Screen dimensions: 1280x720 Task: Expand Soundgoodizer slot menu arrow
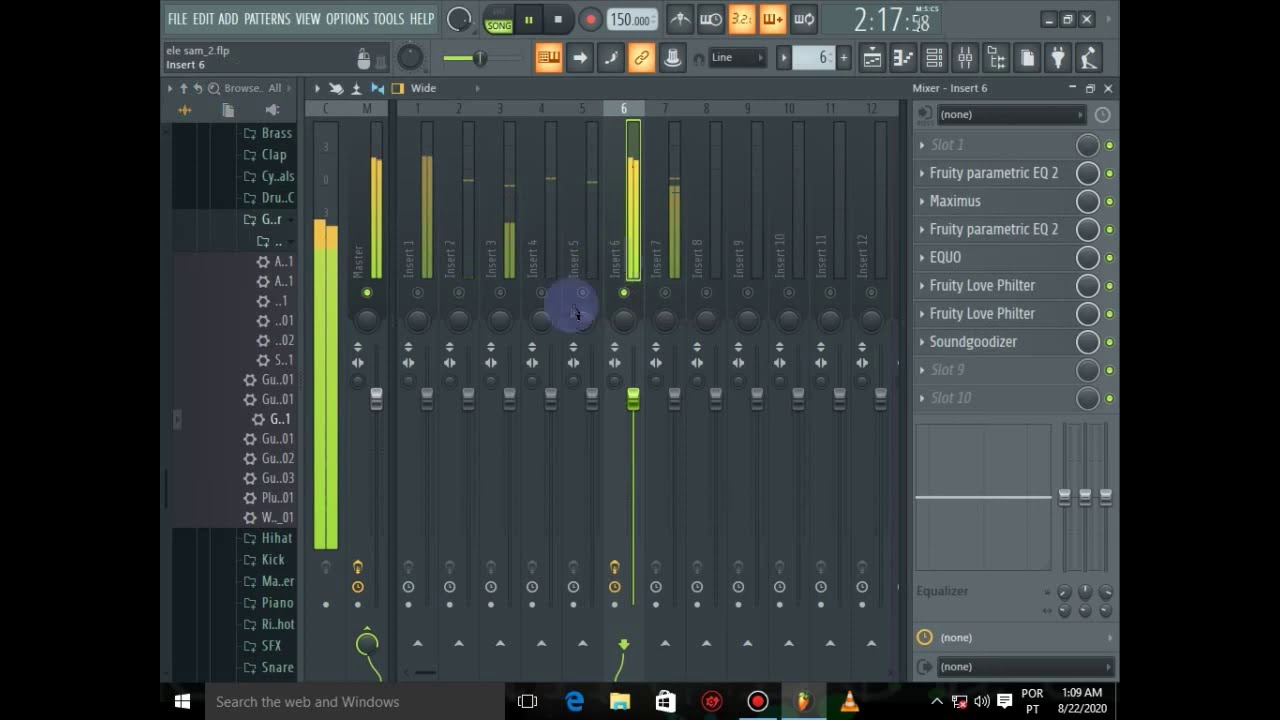coord(922,341)
